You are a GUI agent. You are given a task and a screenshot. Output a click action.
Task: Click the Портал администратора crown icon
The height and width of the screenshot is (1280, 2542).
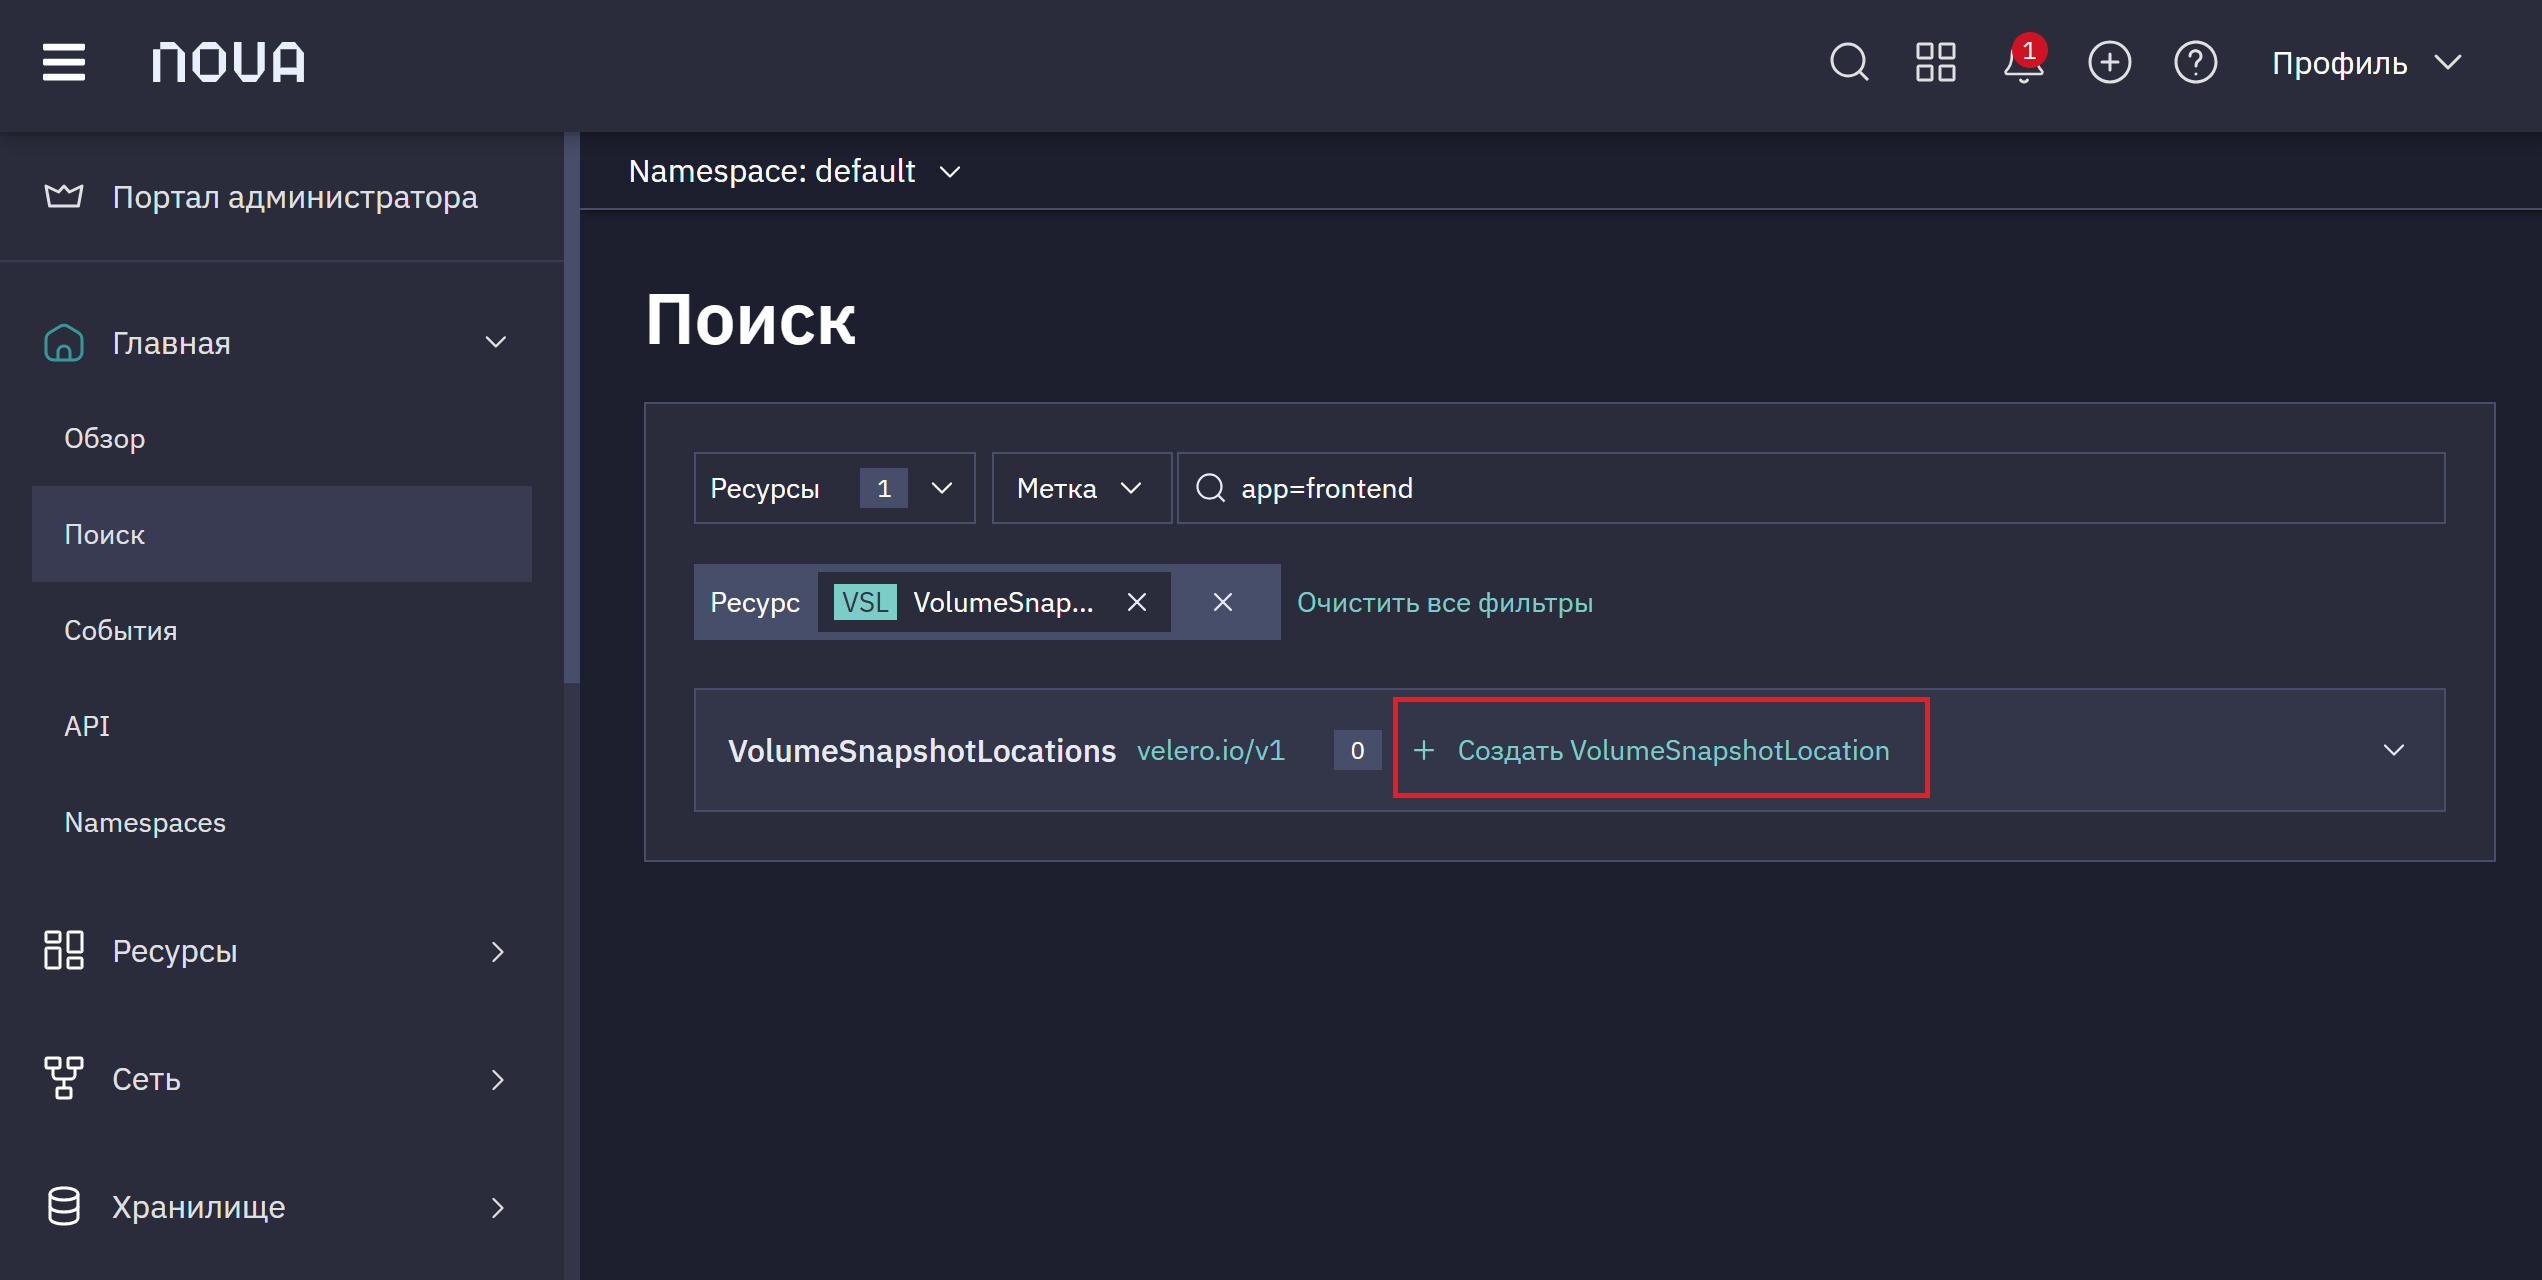coord(64,196)
